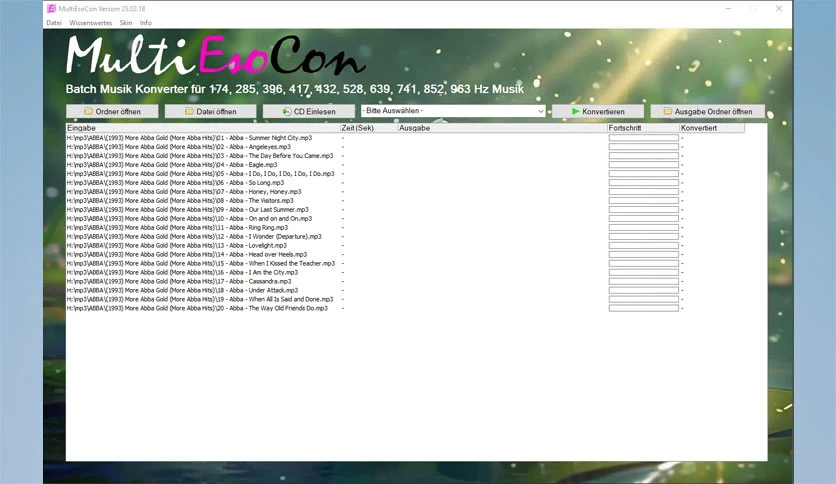Viewport: 836px width, 484px height.
Task: Select row 19 - When All Is Said and Done.mp3
Action: (200, 299)
